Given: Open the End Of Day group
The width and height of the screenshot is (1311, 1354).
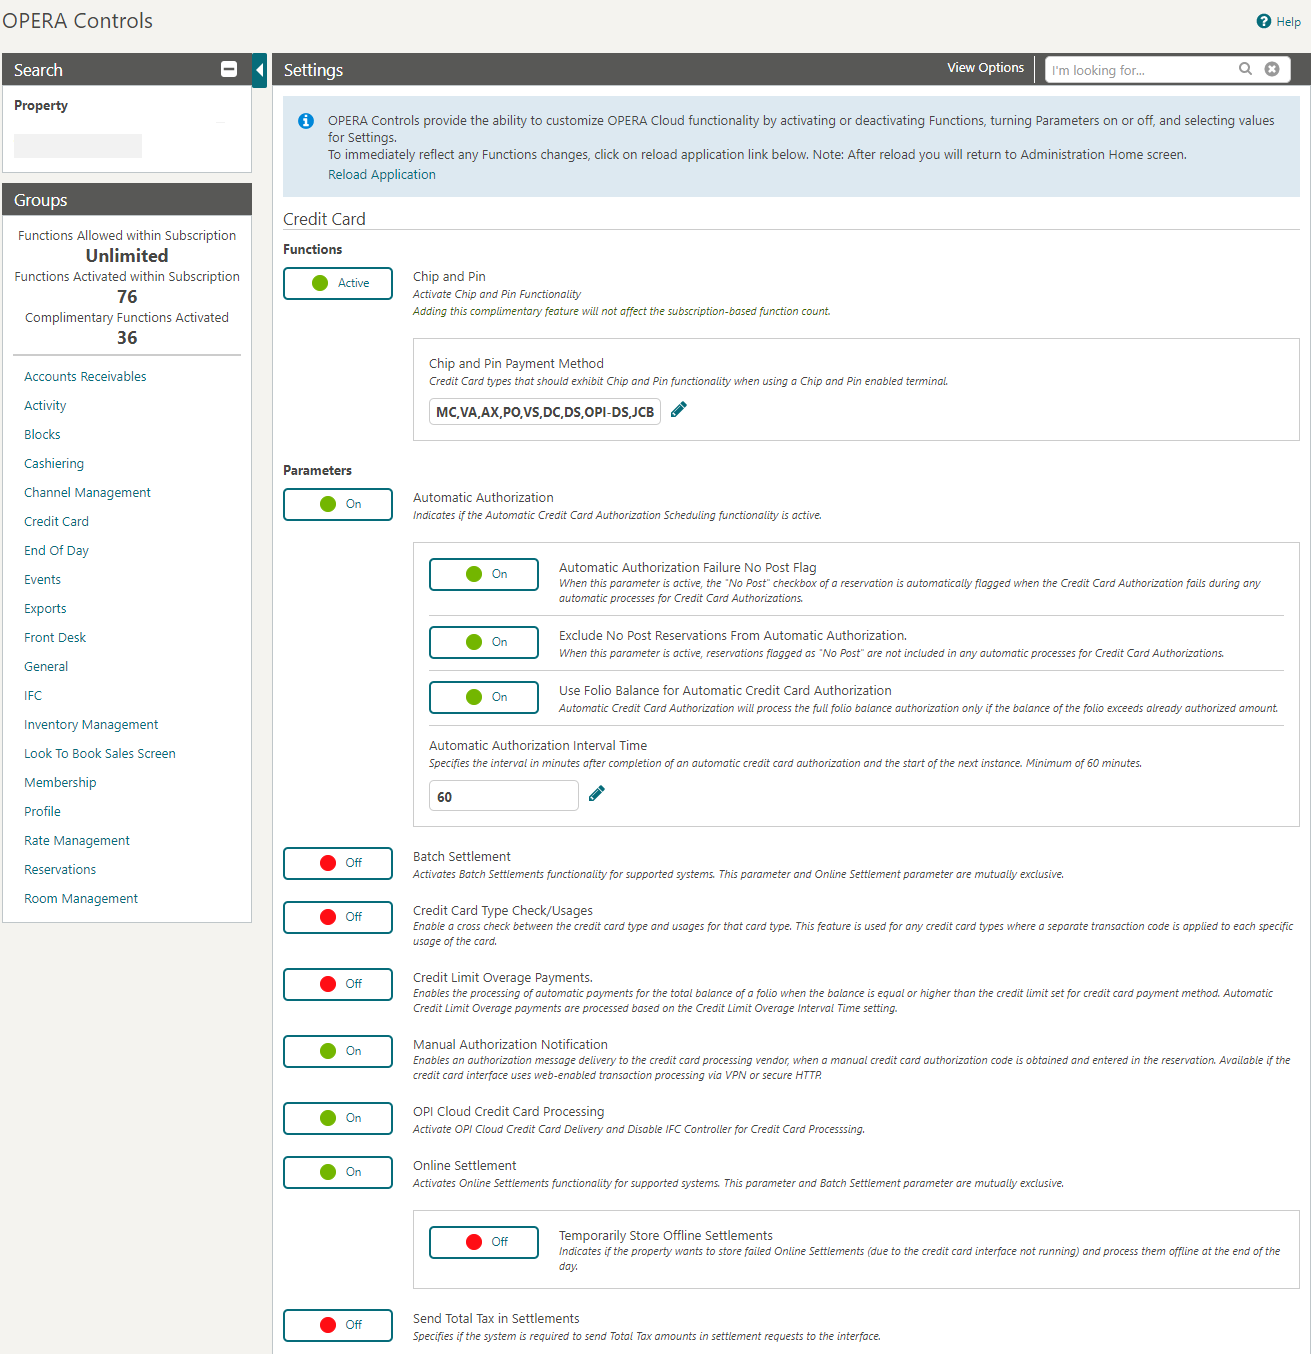Looking at the screenshot, I should point(56,551).
